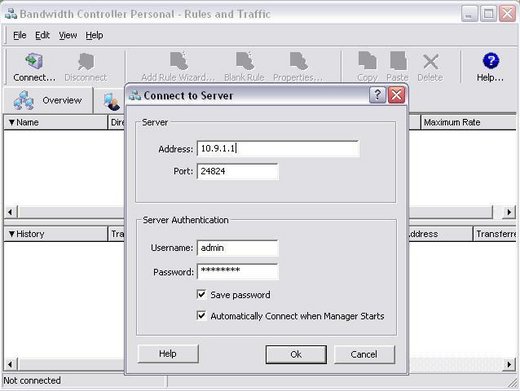The height and width of the screenshot is (391, 520).
Task: Open the Properties toolbar icon
Action: (x=298, y=67)
